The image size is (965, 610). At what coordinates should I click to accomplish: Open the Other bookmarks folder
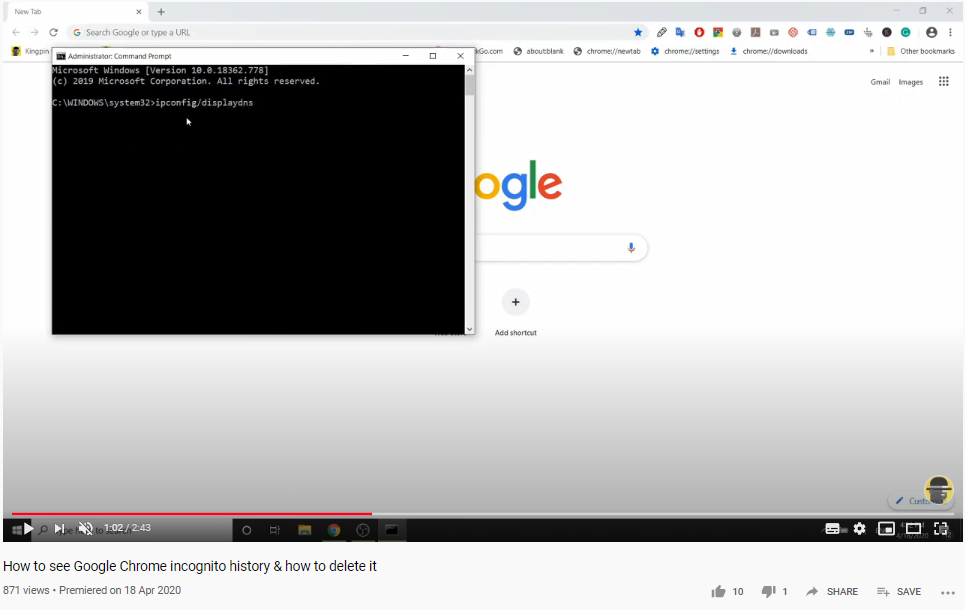pyautogui.click(x=921, y=51)
